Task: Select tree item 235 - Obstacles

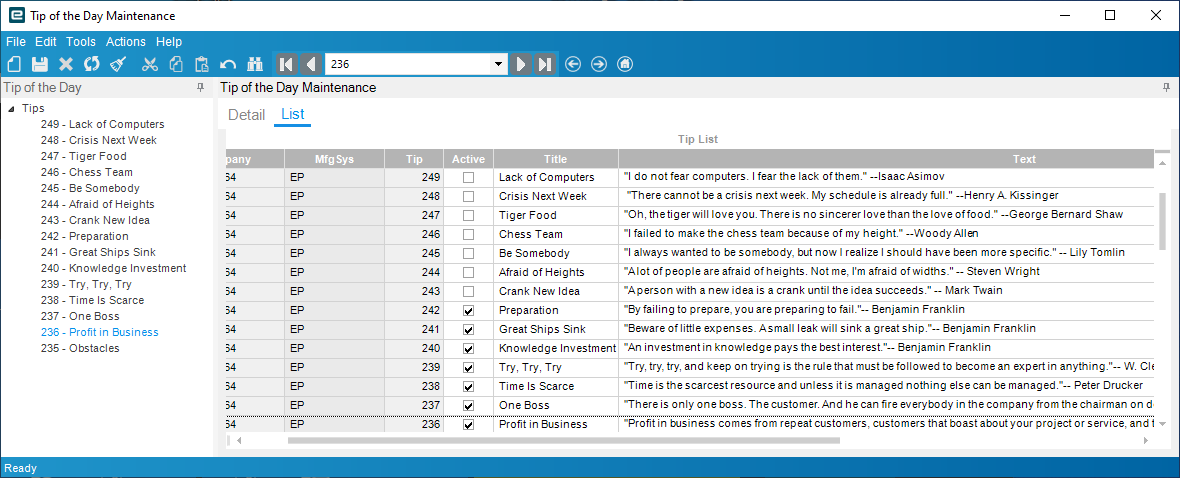Action: tap(80, 348)
